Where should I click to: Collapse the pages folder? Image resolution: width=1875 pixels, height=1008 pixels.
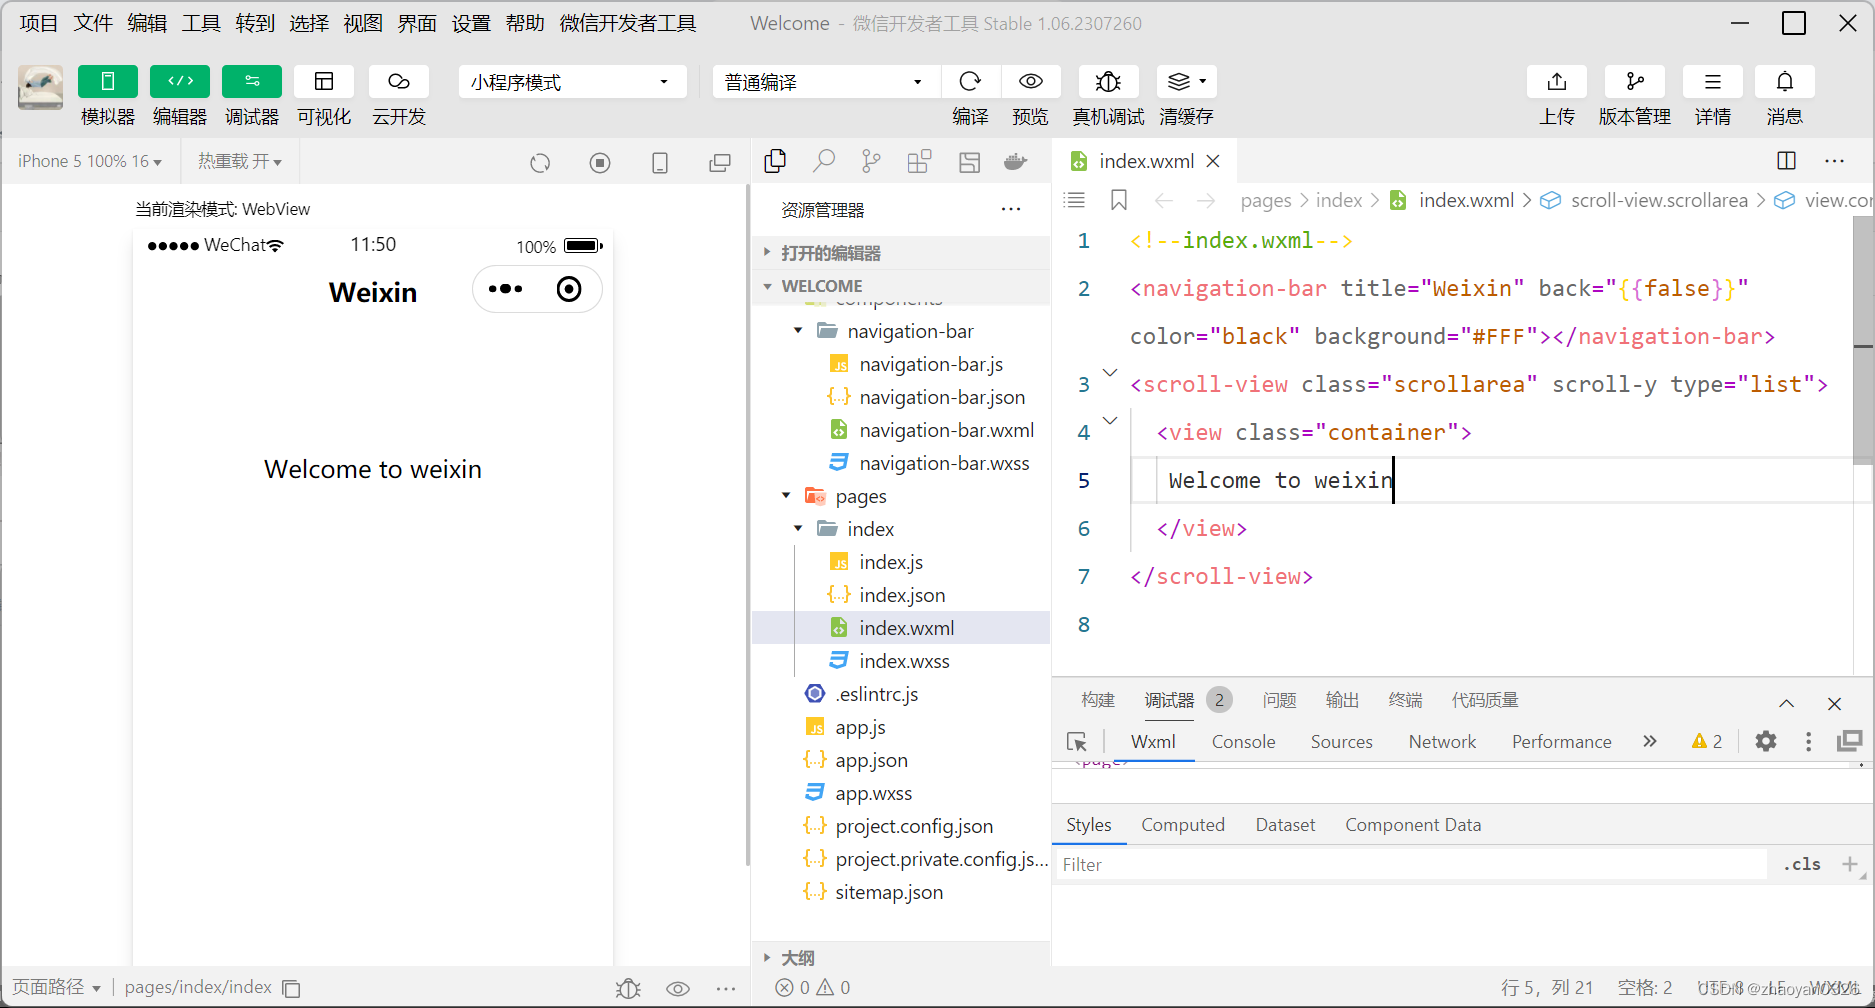pos(900,496)
